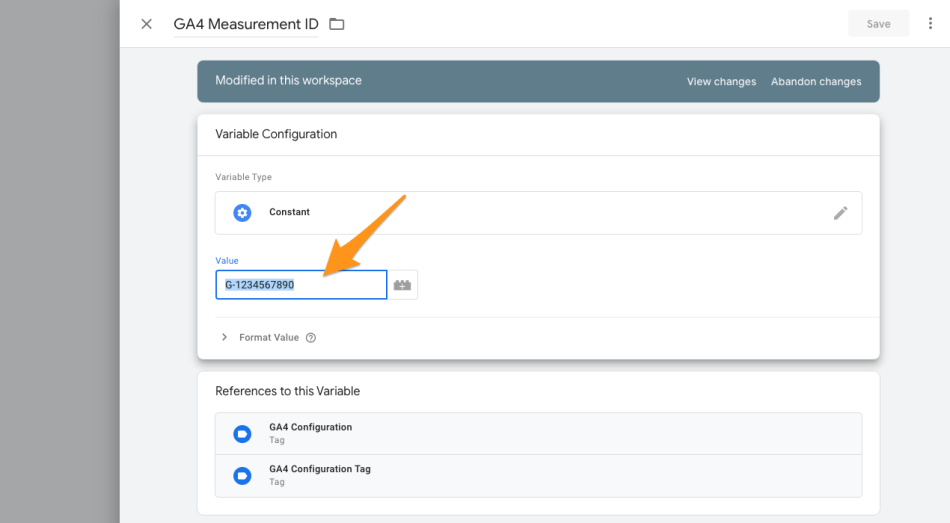Open the folder icon beside the variable name
Viewport: 950px width, 523px height.
click(337, 24)
